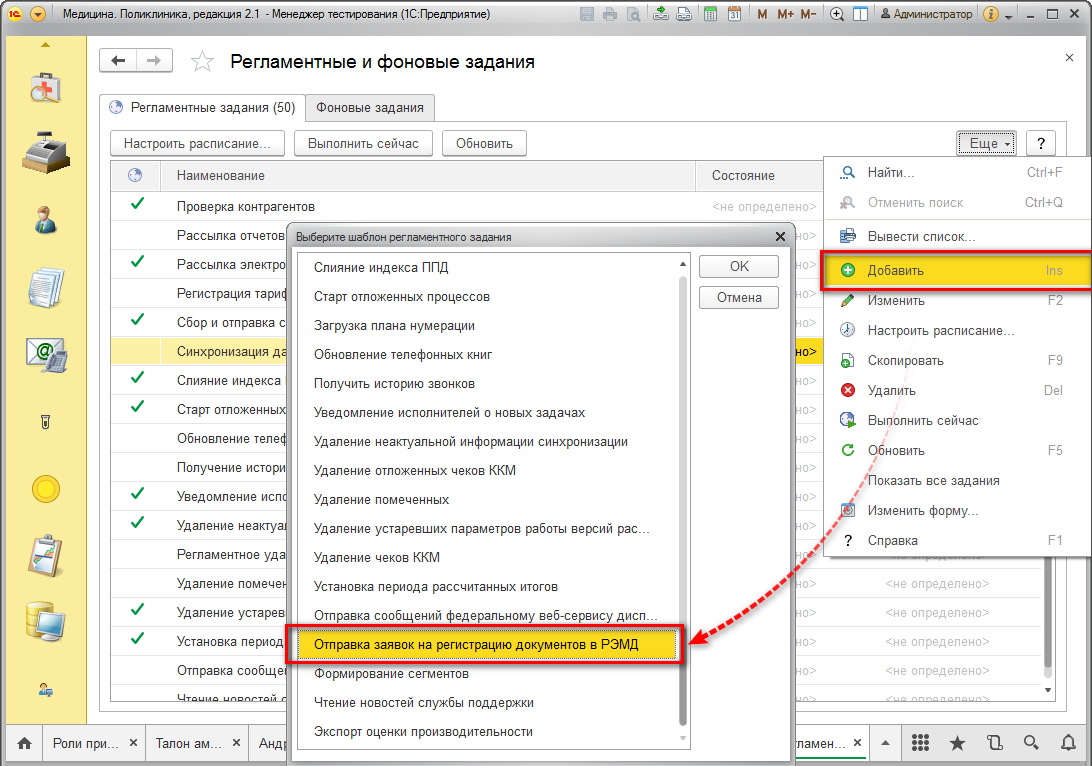Open the calendar icon in top toolbar
Viewport: 1092px width, 766px height.
coord(734,14)
